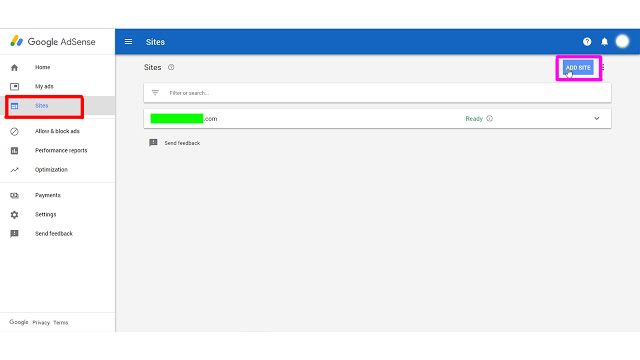Open Performance reports
Image resolution: width=640 pixels, height=360 pixels.
point(61,151)
